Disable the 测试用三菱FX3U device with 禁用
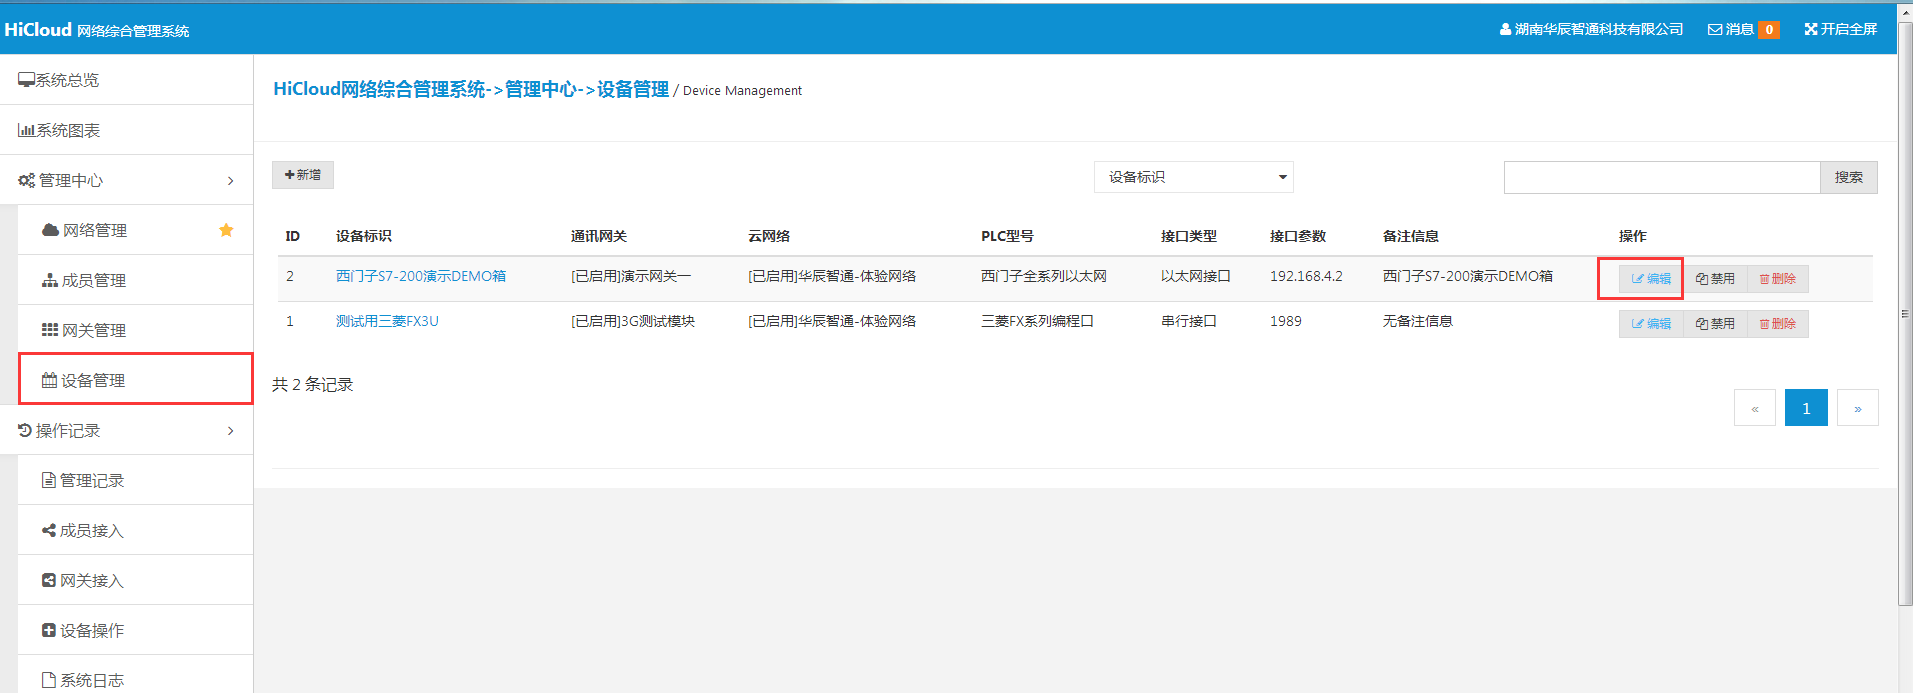The height and width of the screenshot is (693, 1913). (x=1715, y=324)
